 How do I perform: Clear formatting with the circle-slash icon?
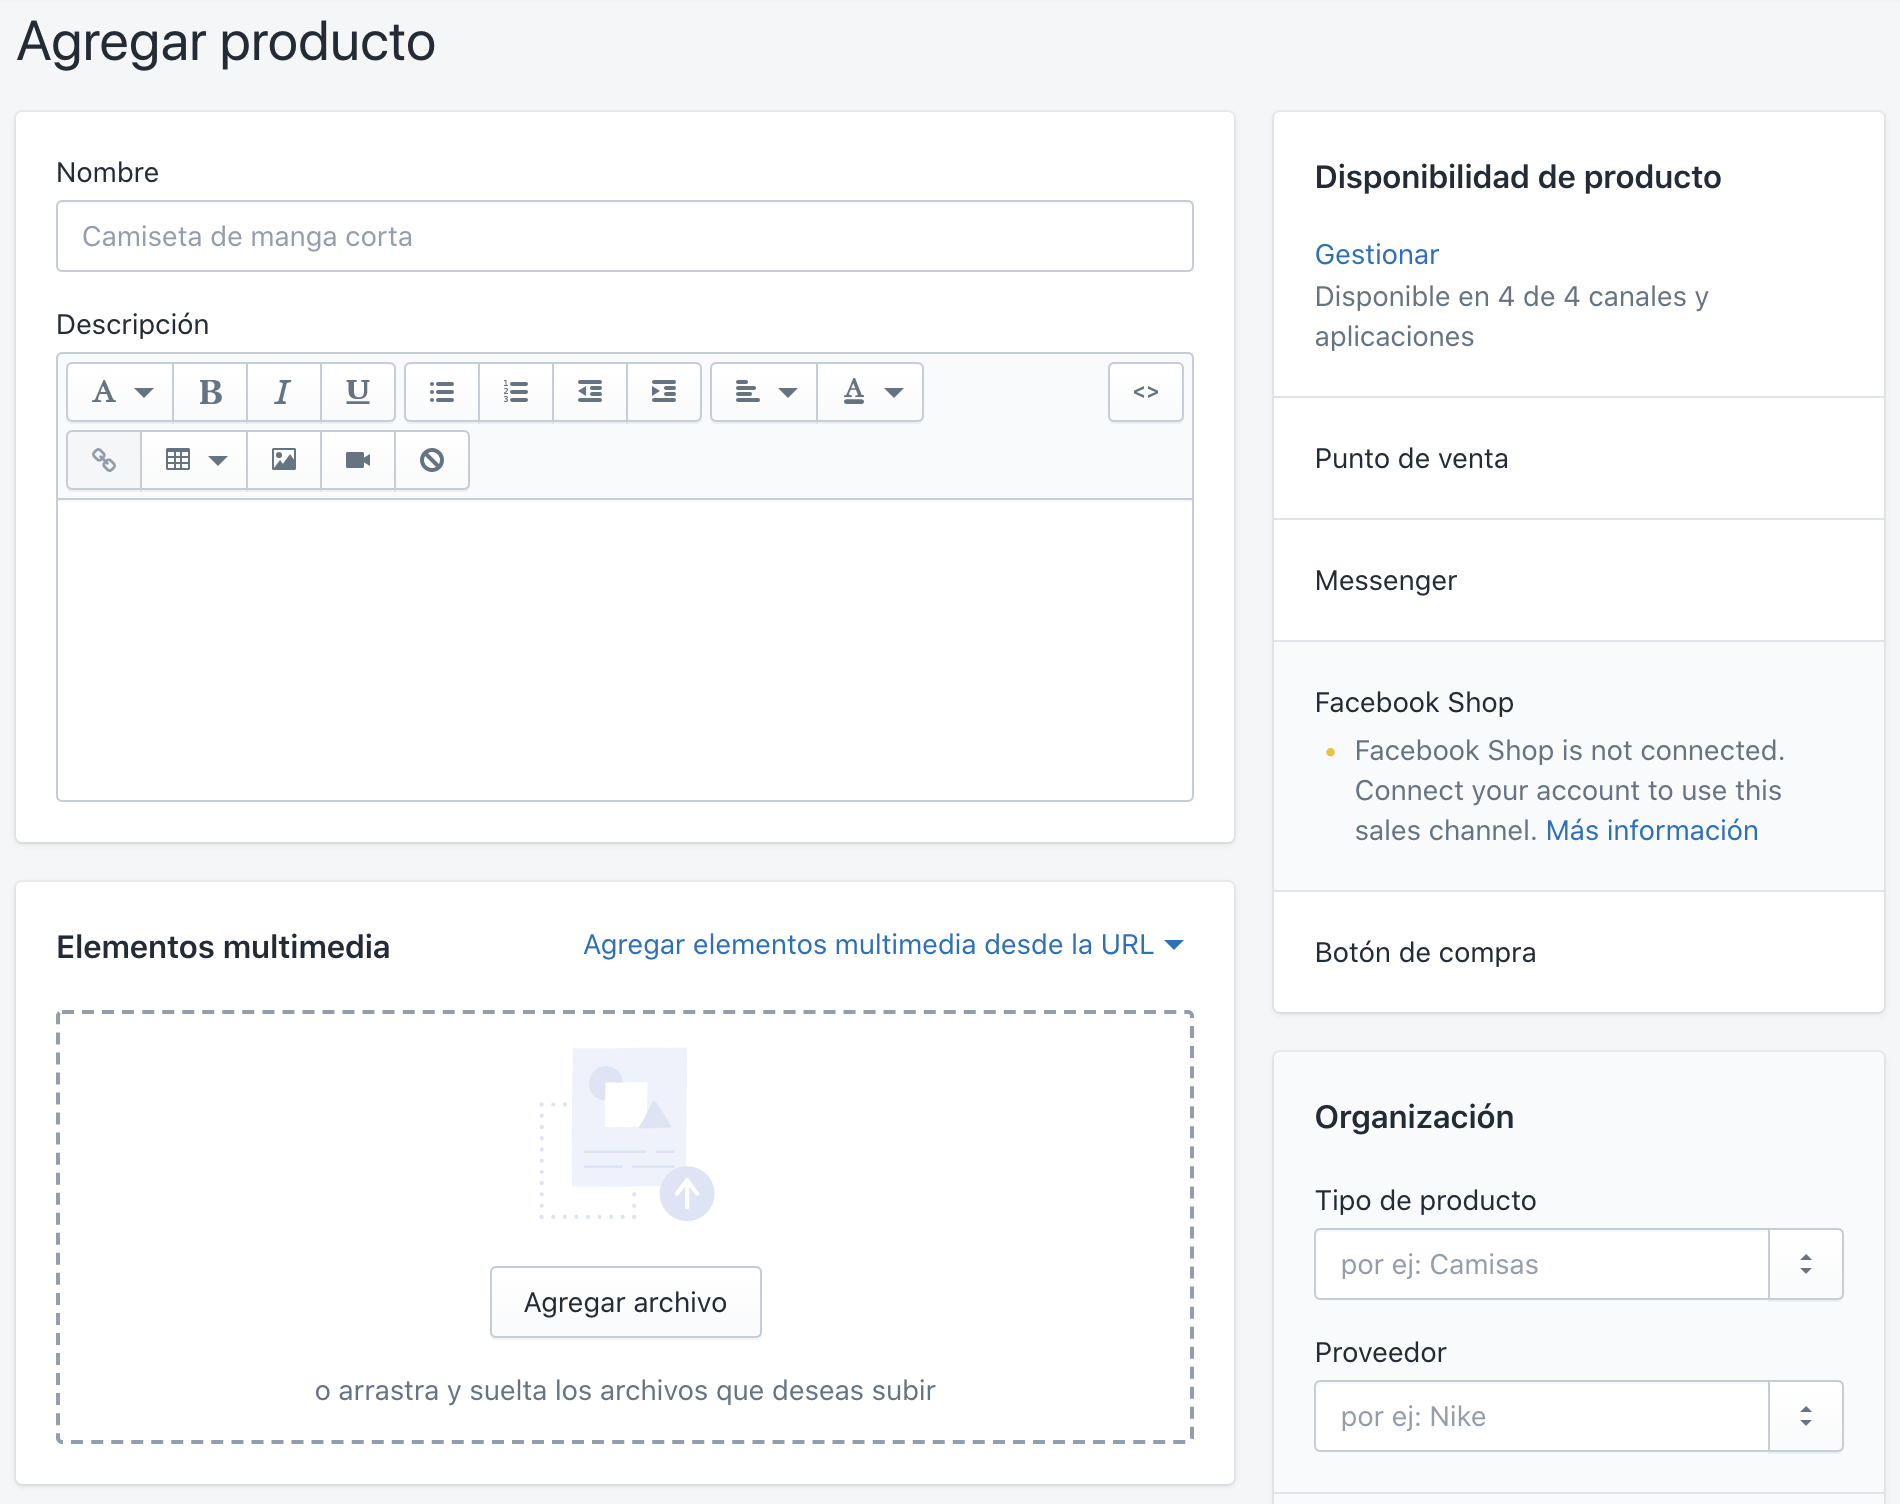(x=432, y=460)
